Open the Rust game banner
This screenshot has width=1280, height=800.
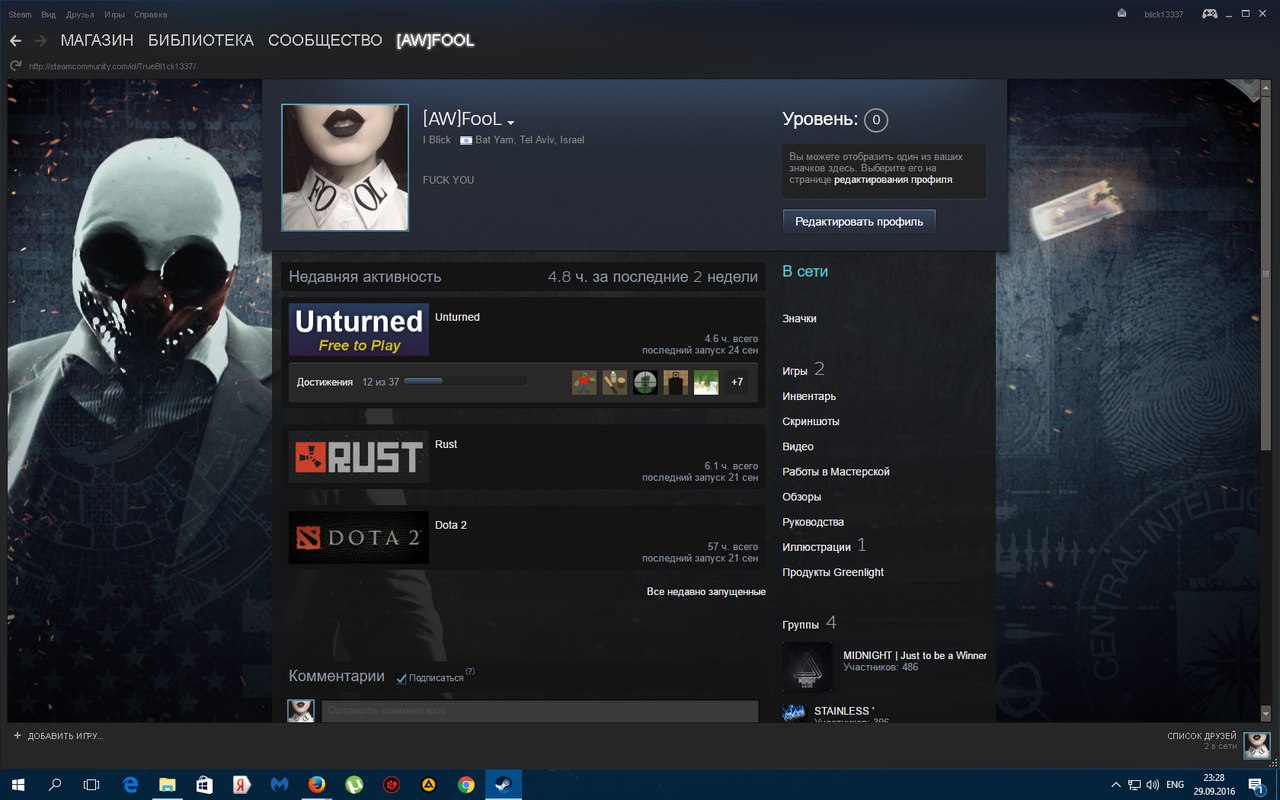pos(359,457)
